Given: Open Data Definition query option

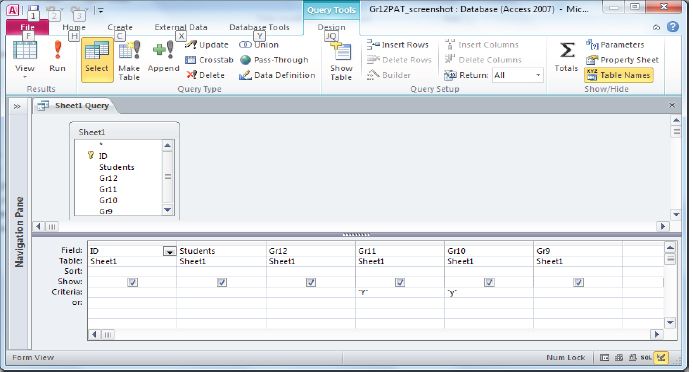Looking at the screenshot, I should pyautogui.click(x=277, y=75).
